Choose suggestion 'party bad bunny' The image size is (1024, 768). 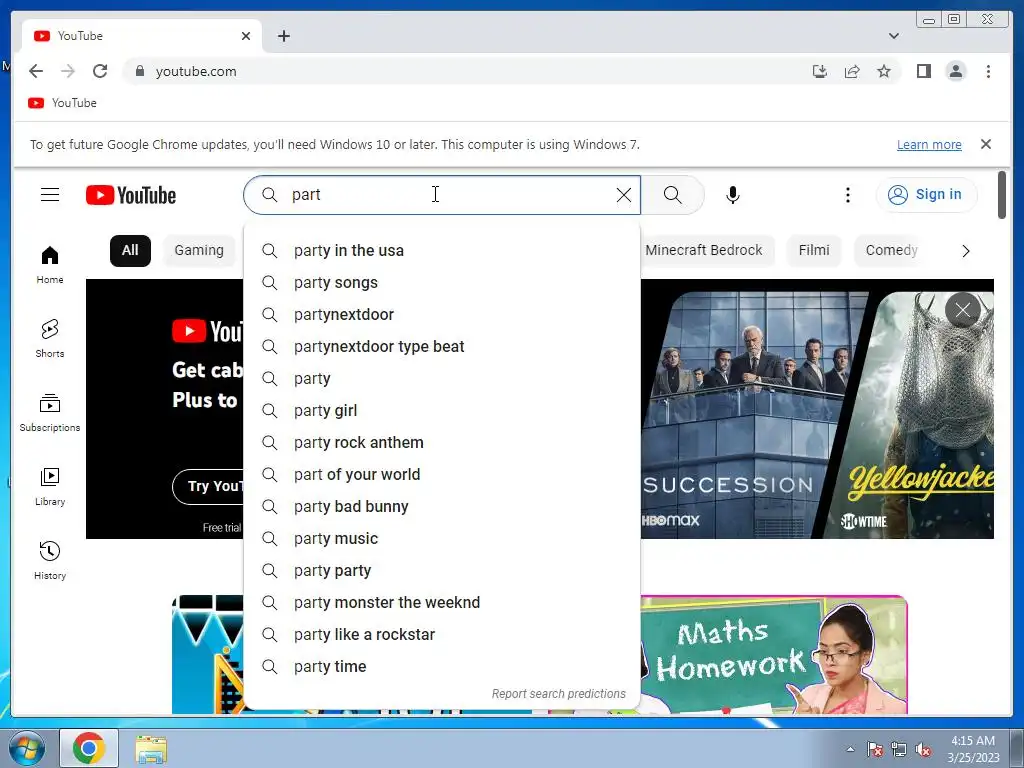(441, 507)
